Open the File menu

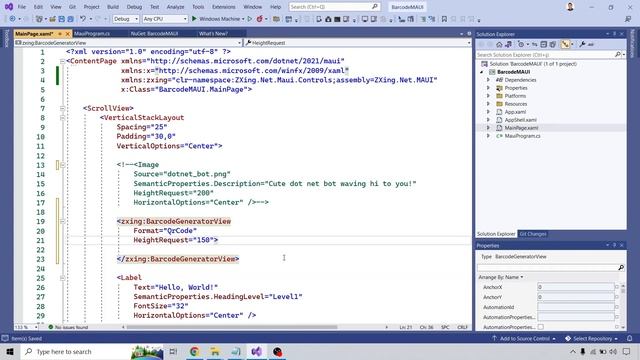(22, 7)
